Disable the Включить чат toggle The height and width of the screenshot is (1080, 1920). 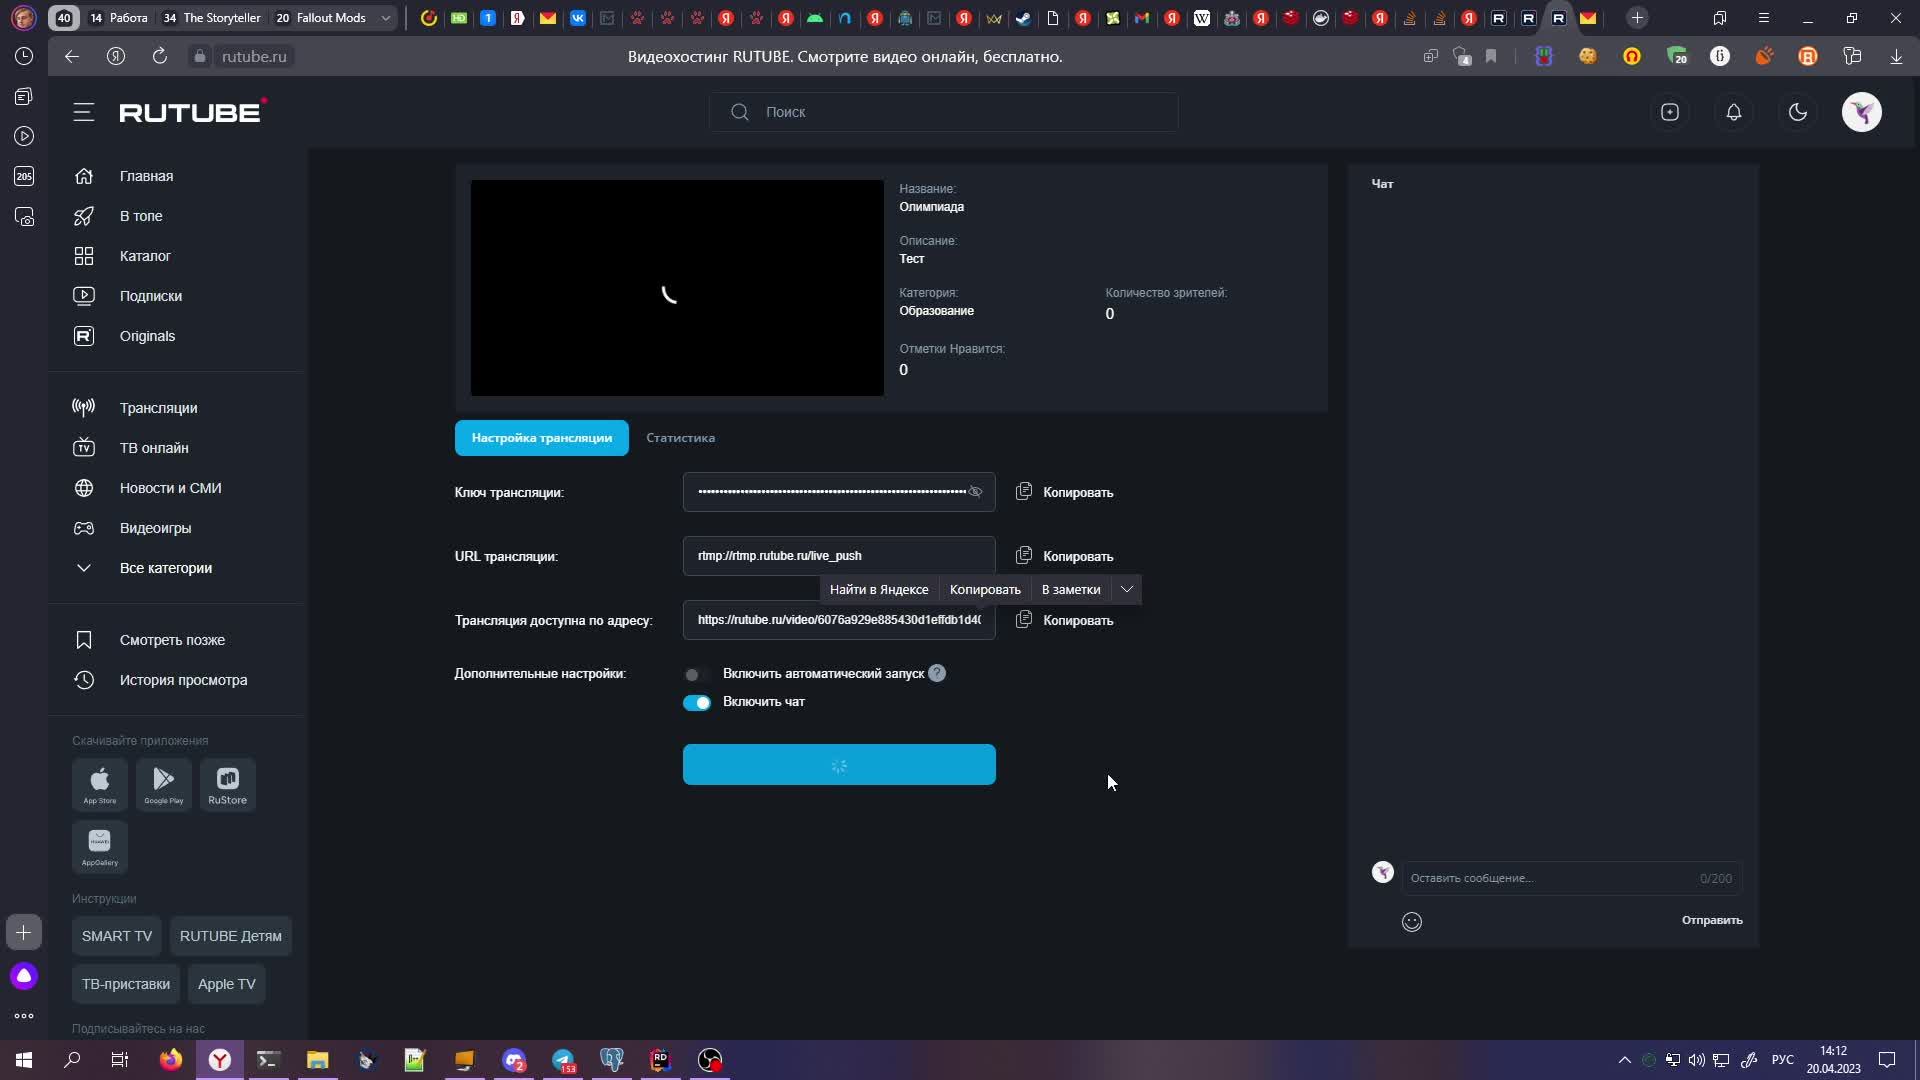697,703
